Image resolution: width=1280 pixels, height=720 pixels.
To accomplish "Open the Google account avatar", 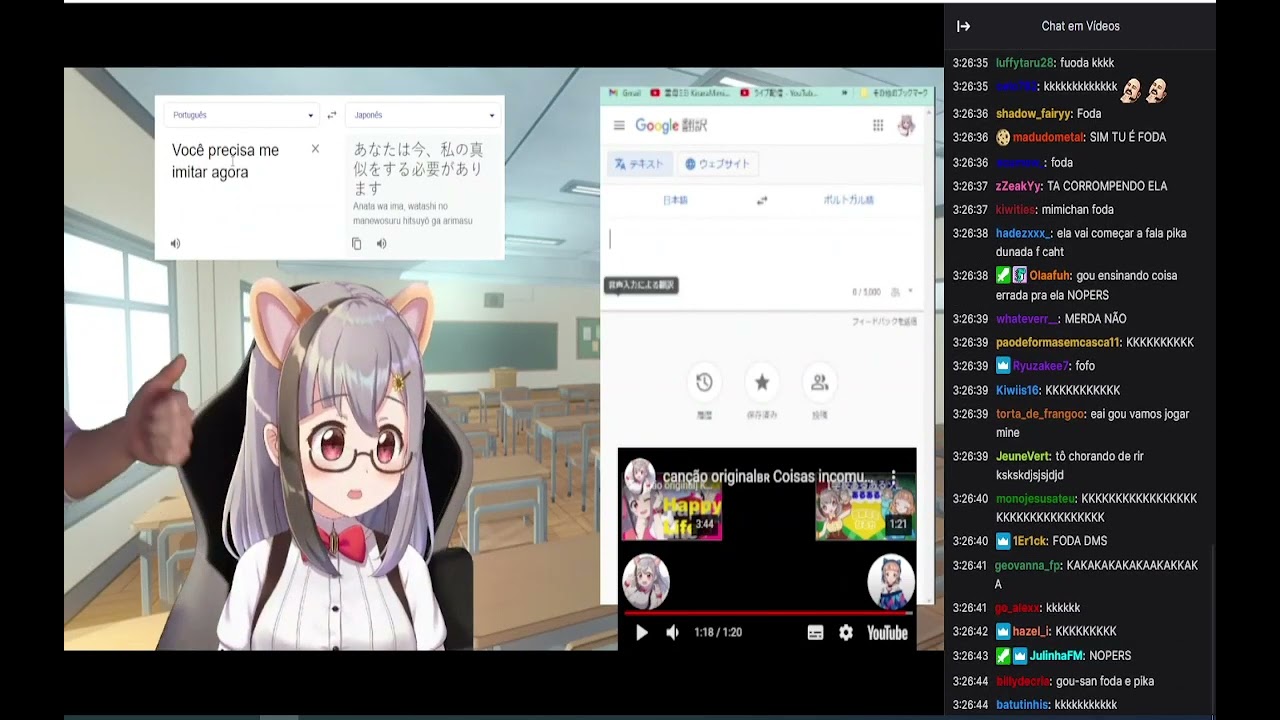I will tap(906, 125).
